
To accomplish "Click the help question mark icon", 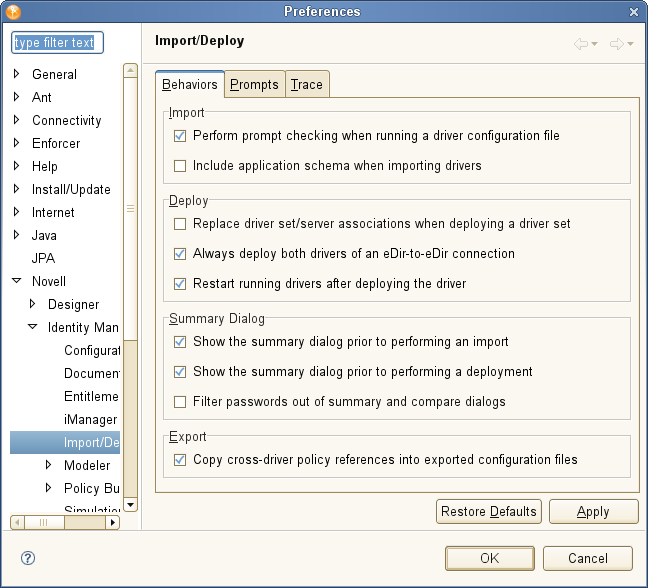I will pyautogui.click(x=28, y=558).
